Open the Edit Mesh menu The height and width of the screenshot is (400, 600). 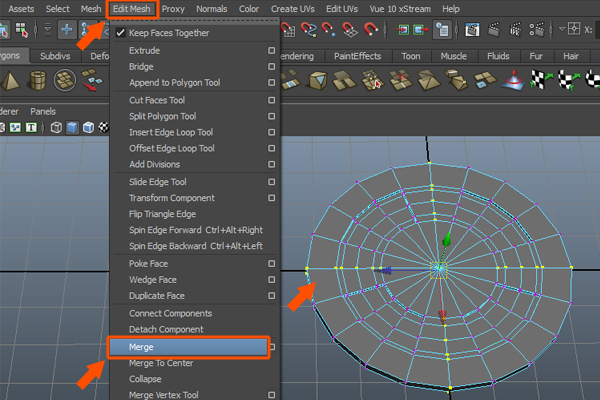(132, 8)
